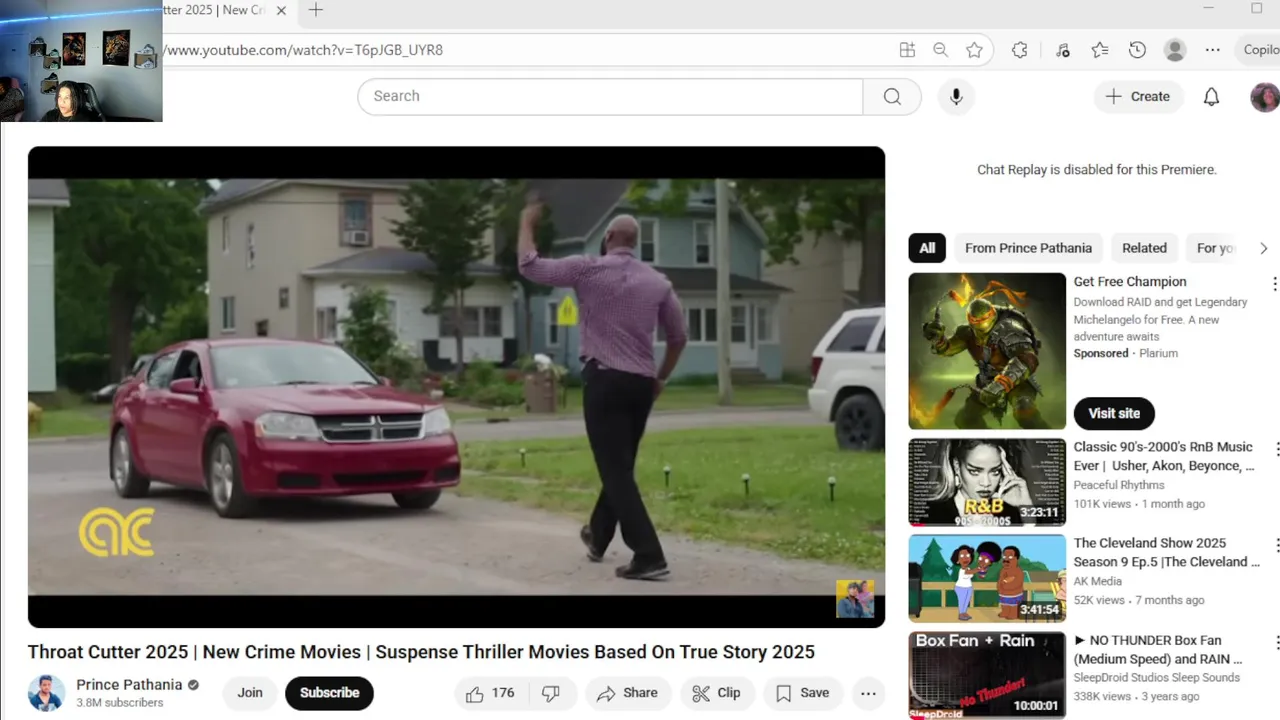Expand chips with the right arrow
This screenshot has width=1280, height=720.
(x=1263, y=248)
